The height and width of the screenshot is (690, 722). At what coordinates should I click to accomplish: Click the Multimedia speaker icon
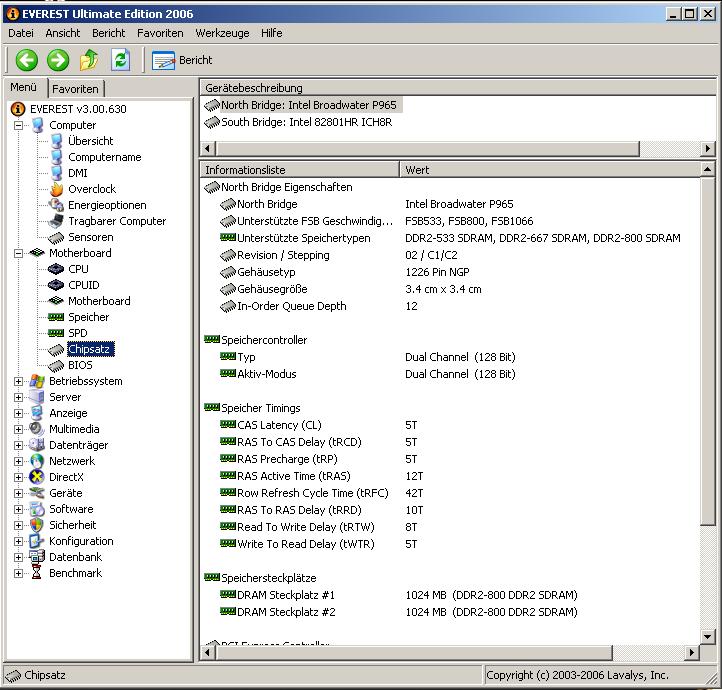point(36,429)
